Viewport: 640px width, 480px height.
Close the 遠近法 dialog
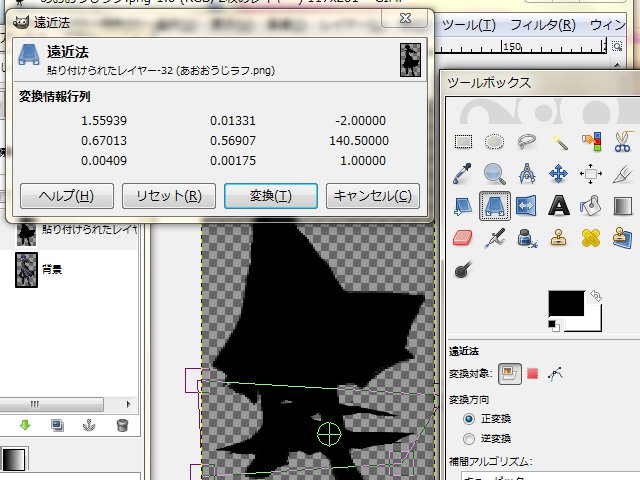405,18
